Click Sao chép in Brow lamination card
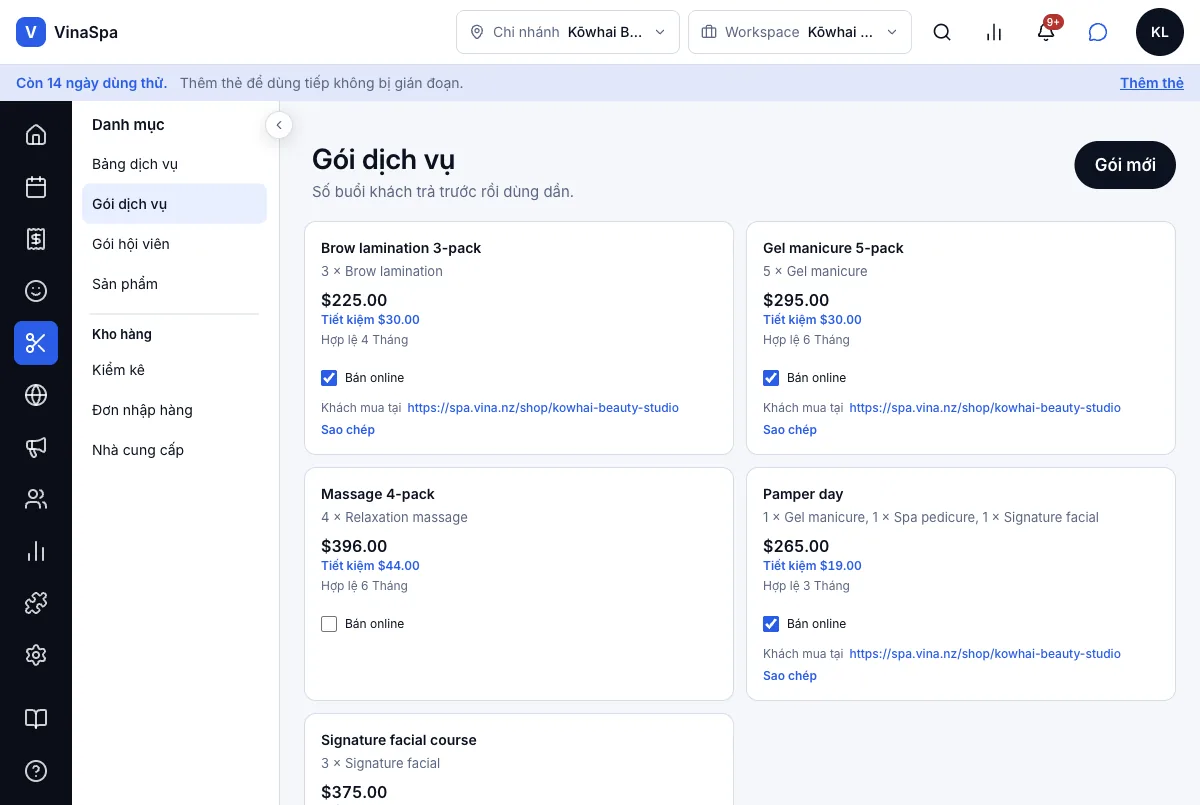This screenshot has width=1200, height=805. coord(348,430)
